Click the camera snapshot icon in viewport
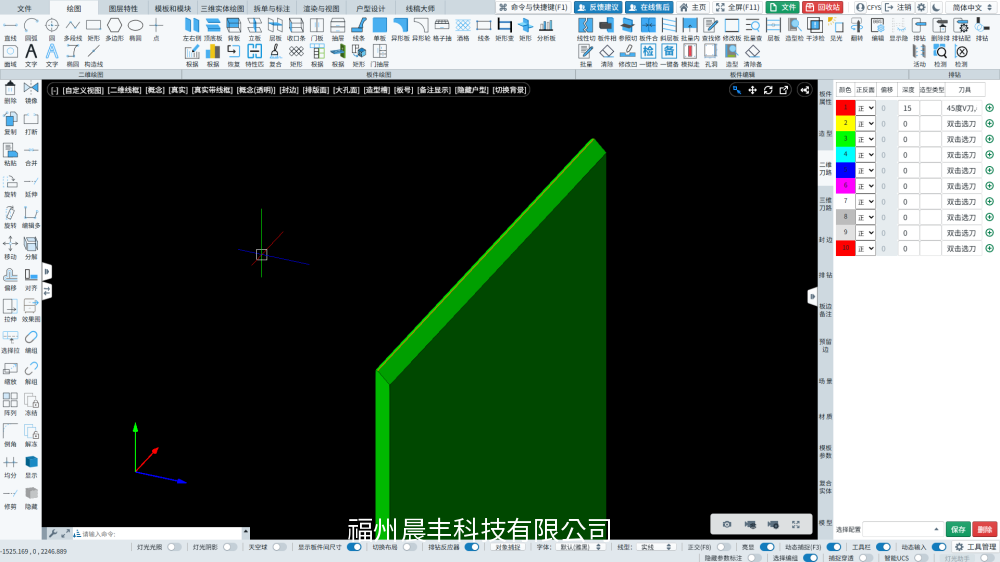Viewport: 1000px width, 562px height. [x=727, y=524]
